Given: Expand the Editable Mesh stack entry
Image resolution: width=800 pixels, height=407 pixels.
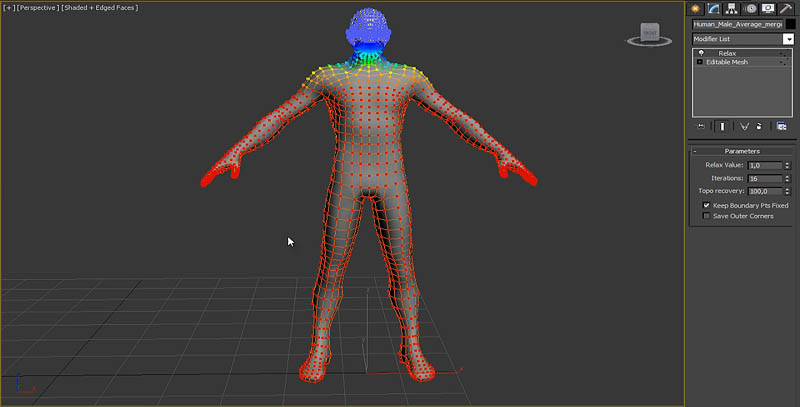Looking at the screenshot, I should [x=699, y=62].
